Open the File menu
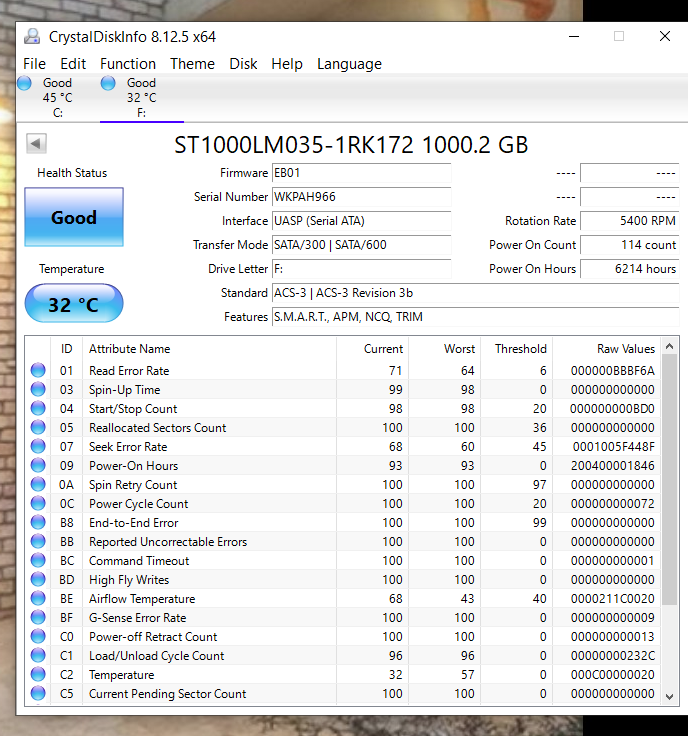Screen dimensions: 688x736 coord(34,64)
